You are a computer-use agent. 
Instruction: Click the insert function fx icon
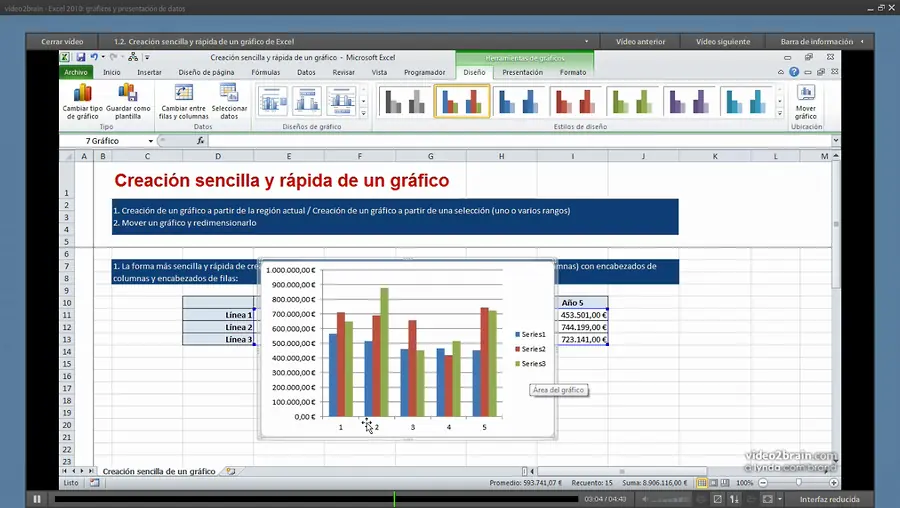coord(200,141)
